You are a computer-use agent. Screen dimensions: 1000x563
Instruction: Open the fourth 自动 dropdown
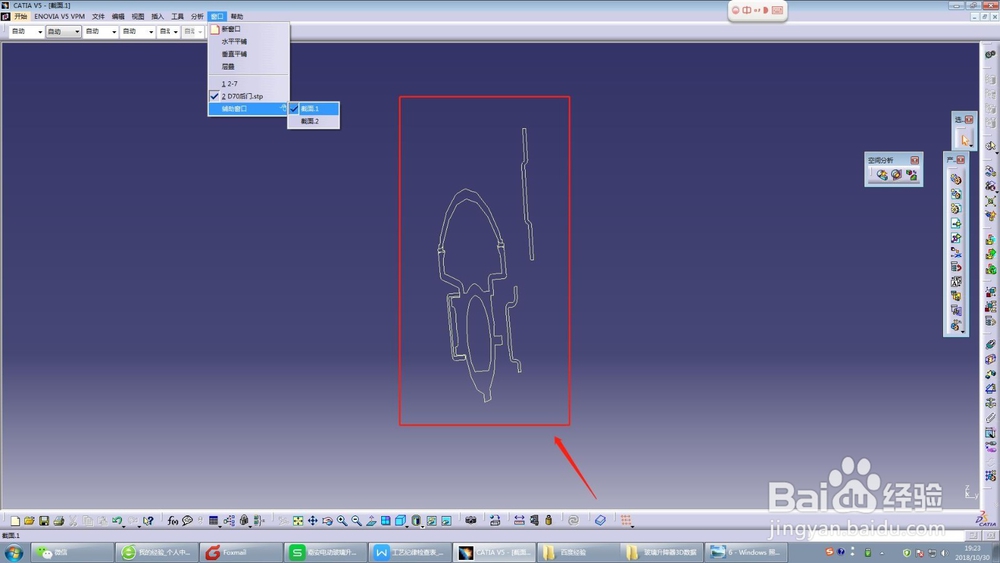(137, 31)
